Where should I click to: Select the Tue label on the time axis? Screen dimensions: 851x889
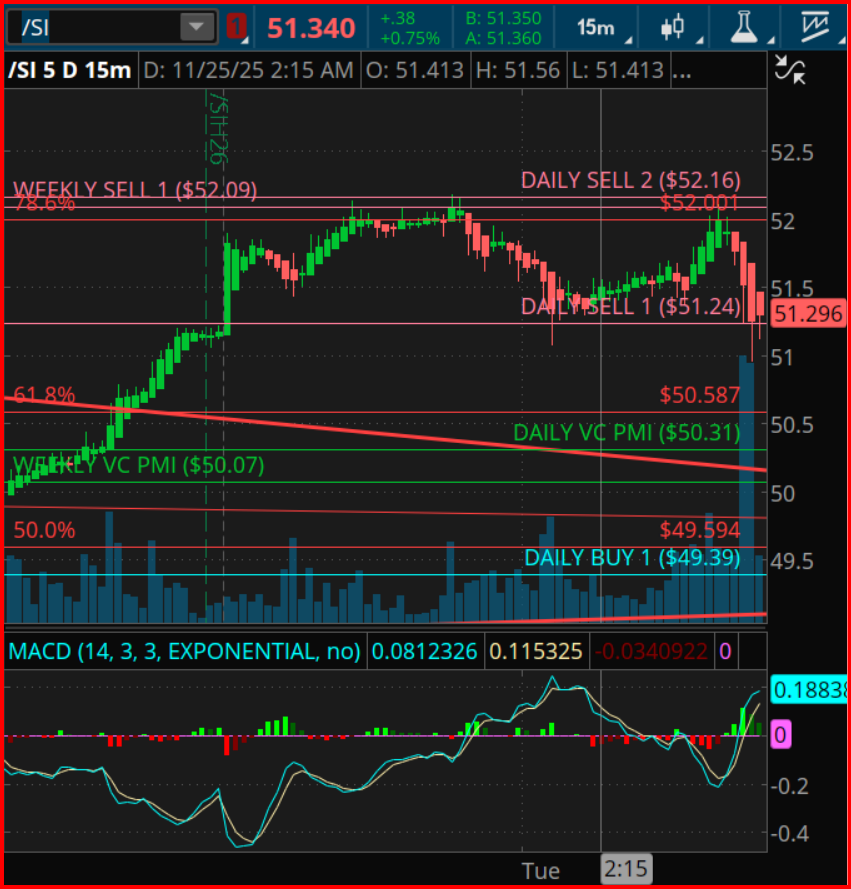pyautogui.click(x=540, y=869)
